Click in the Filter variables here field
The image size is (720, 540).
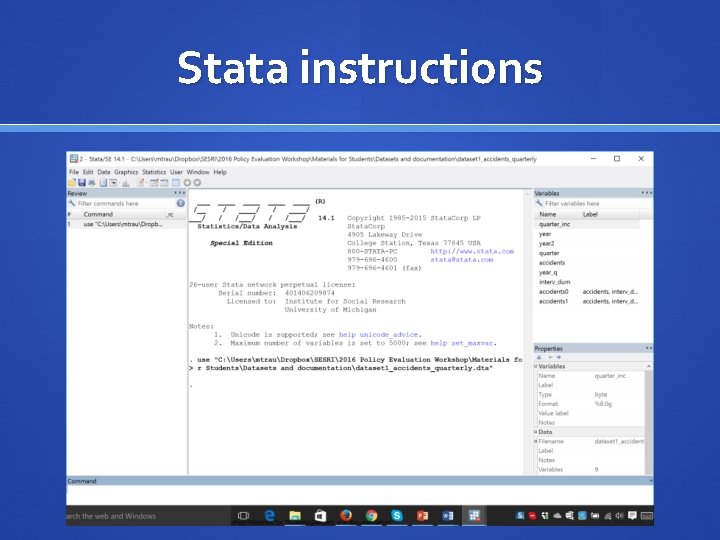(x=597, y=203)
